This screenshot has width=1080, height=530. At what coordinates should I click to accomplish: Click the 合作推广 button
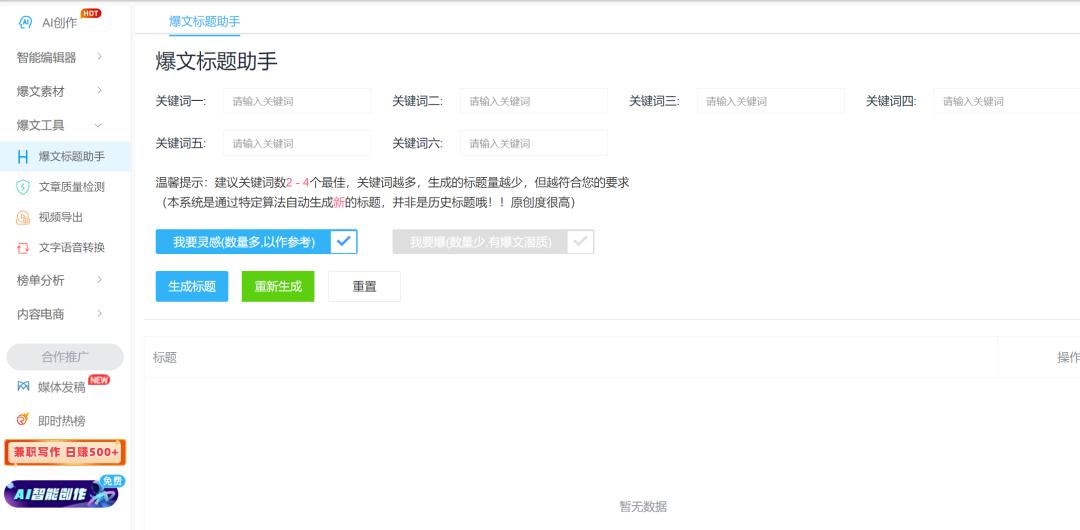click(x=65, y=357)
